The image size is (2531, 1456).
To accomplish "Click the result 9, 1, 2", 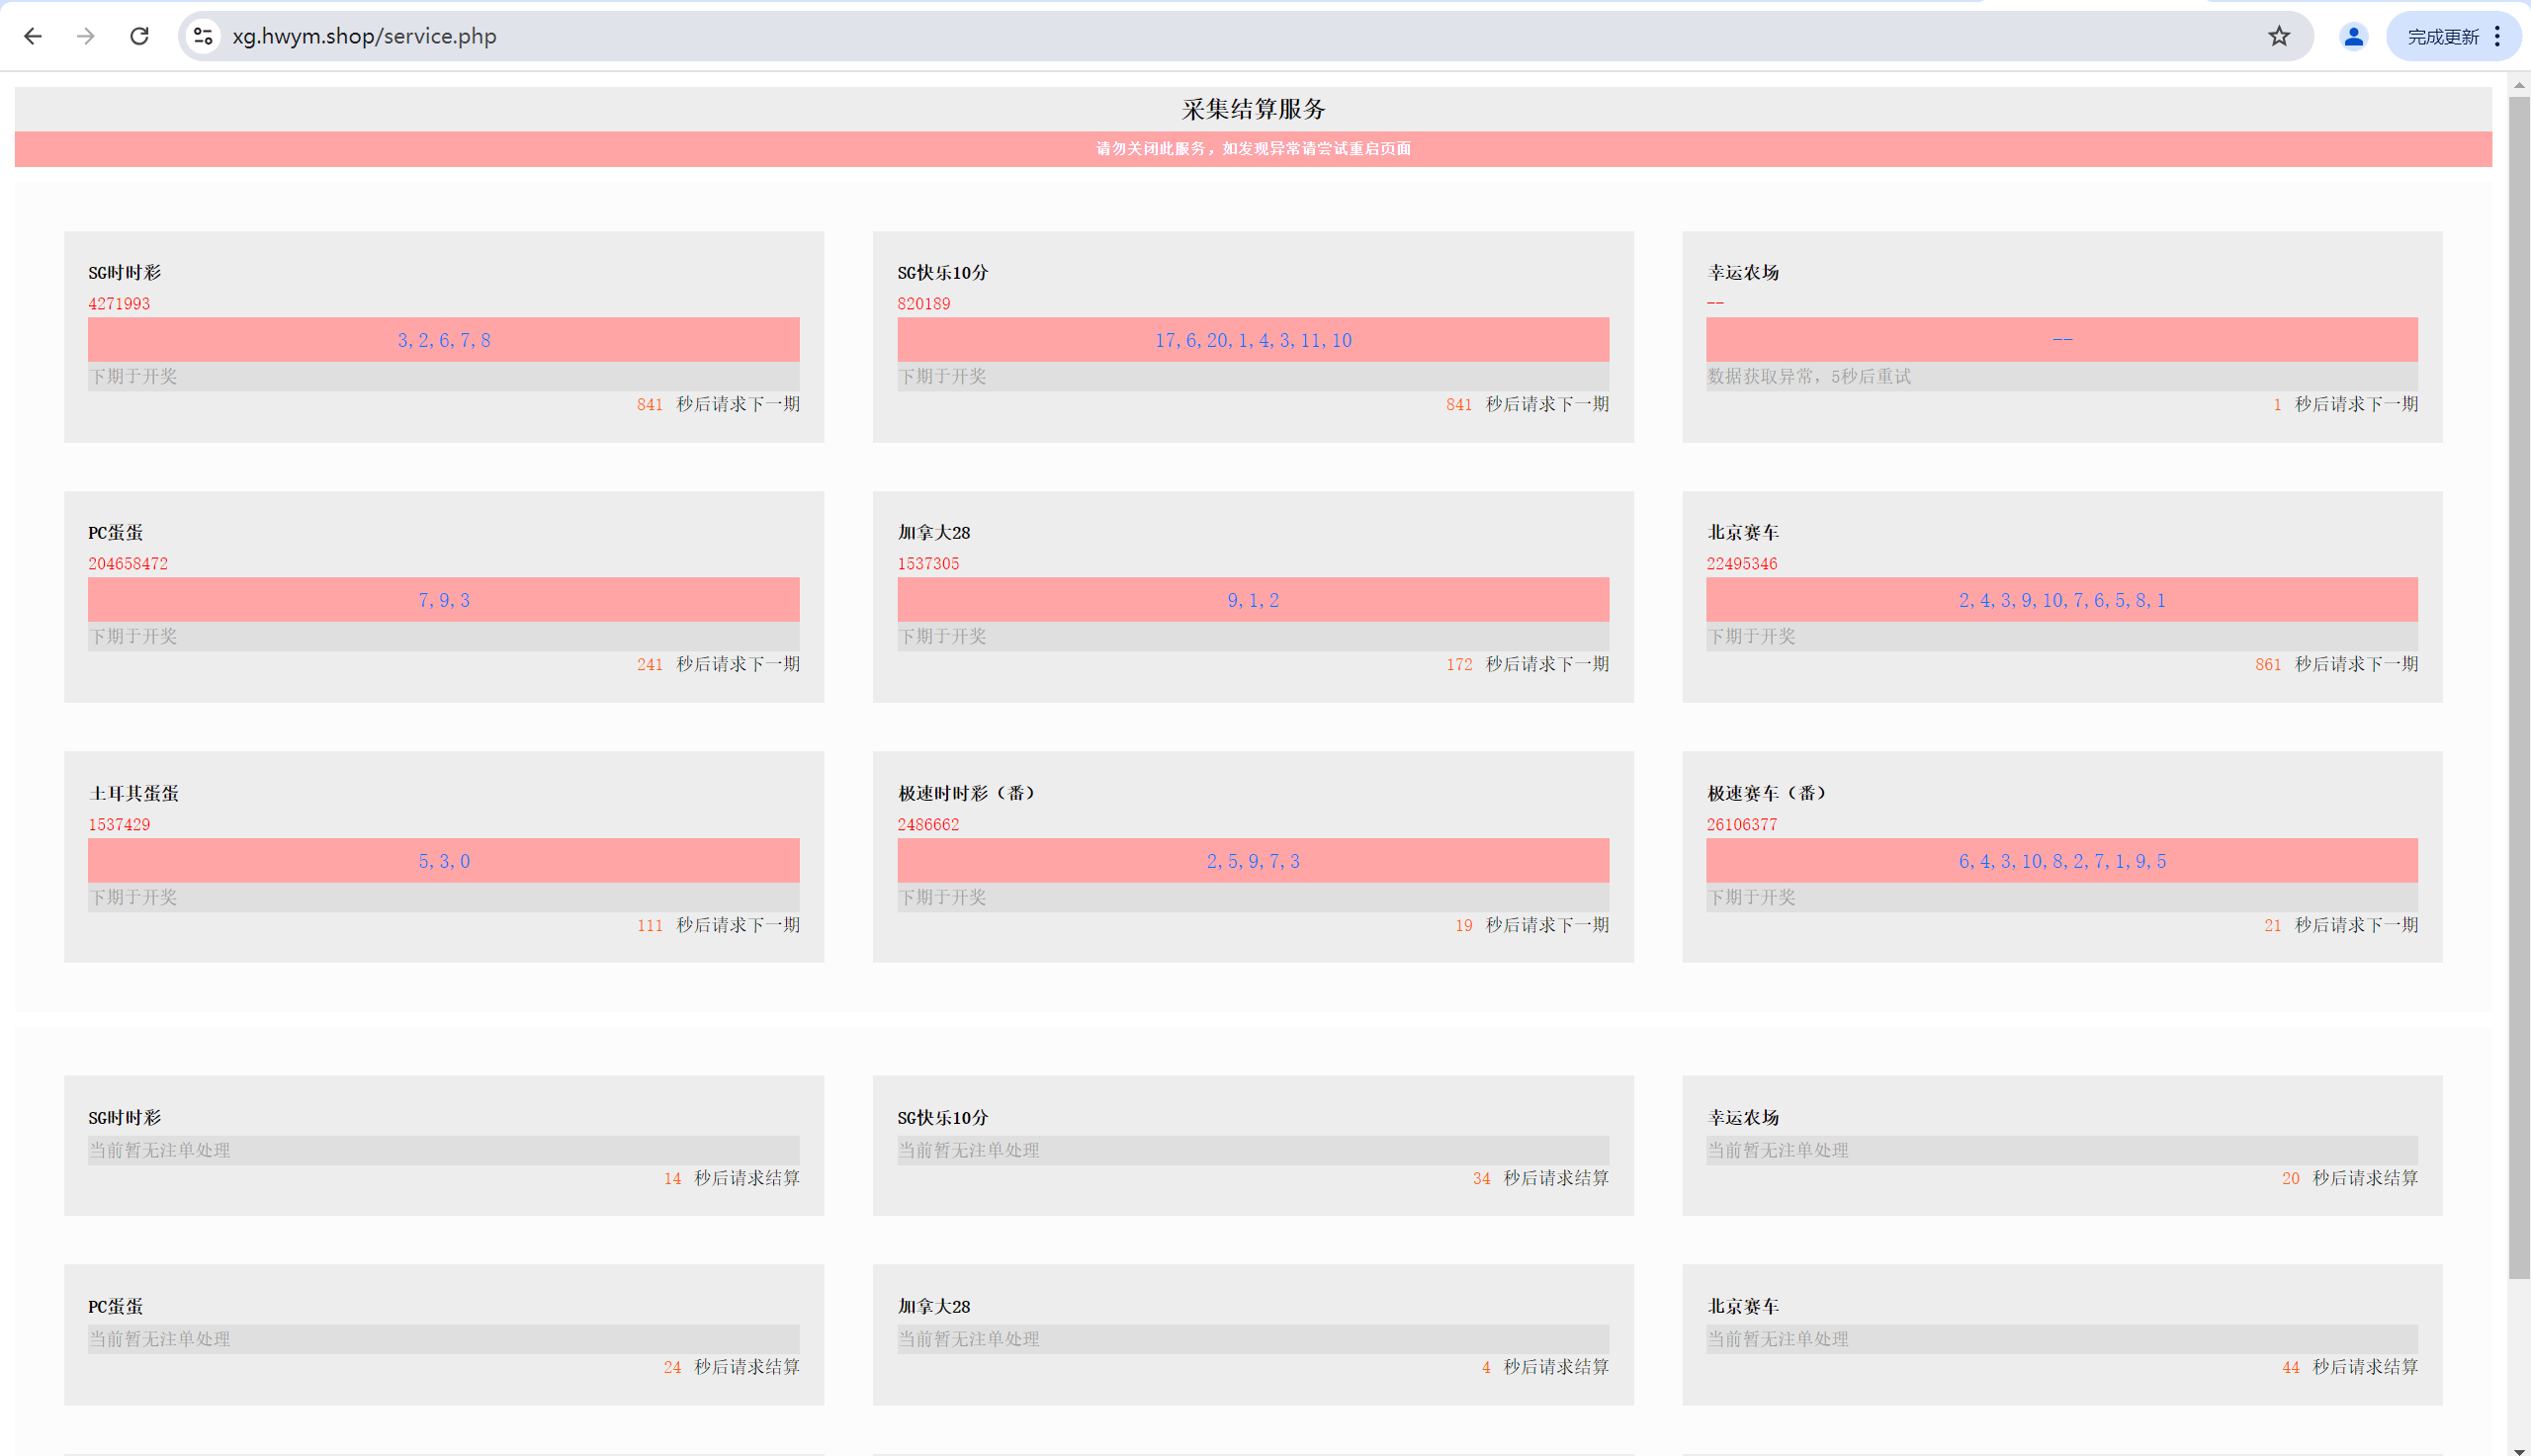I will [x=1253, y=600].
